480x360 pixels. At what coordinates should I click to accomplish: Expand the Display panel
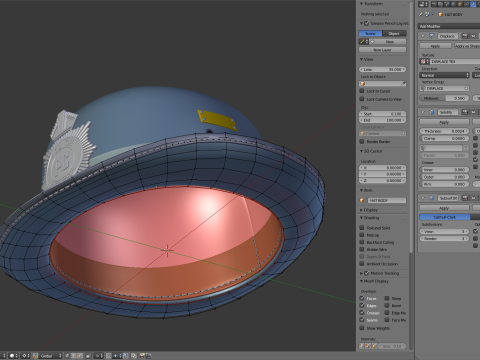point(361,210)
